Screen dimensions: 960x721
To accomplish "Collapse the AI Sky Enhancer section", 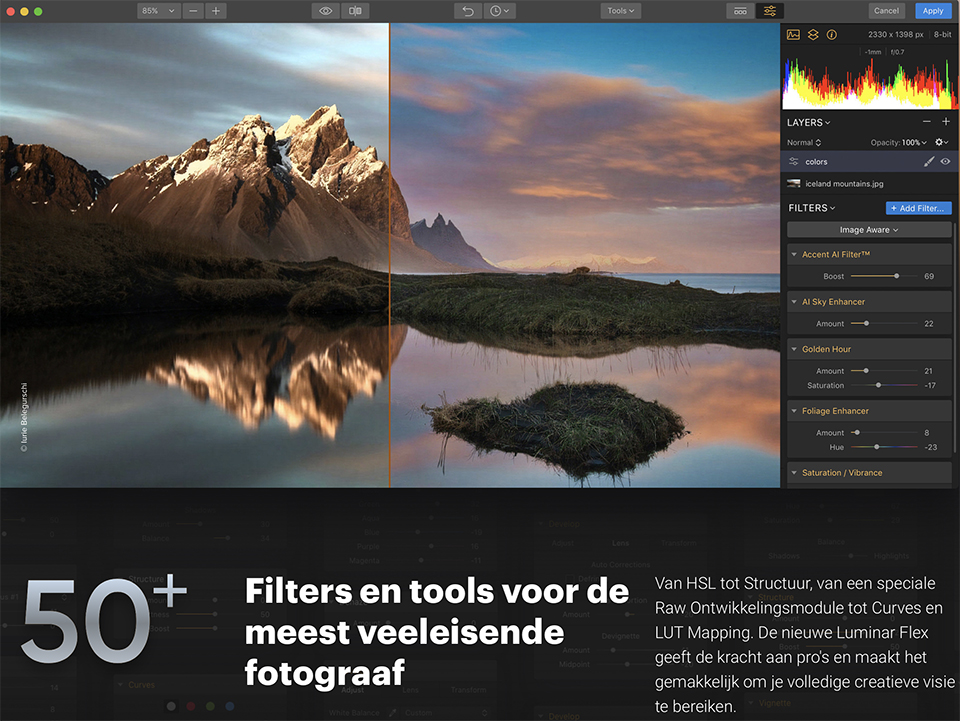I will click(x=794, y=302).
